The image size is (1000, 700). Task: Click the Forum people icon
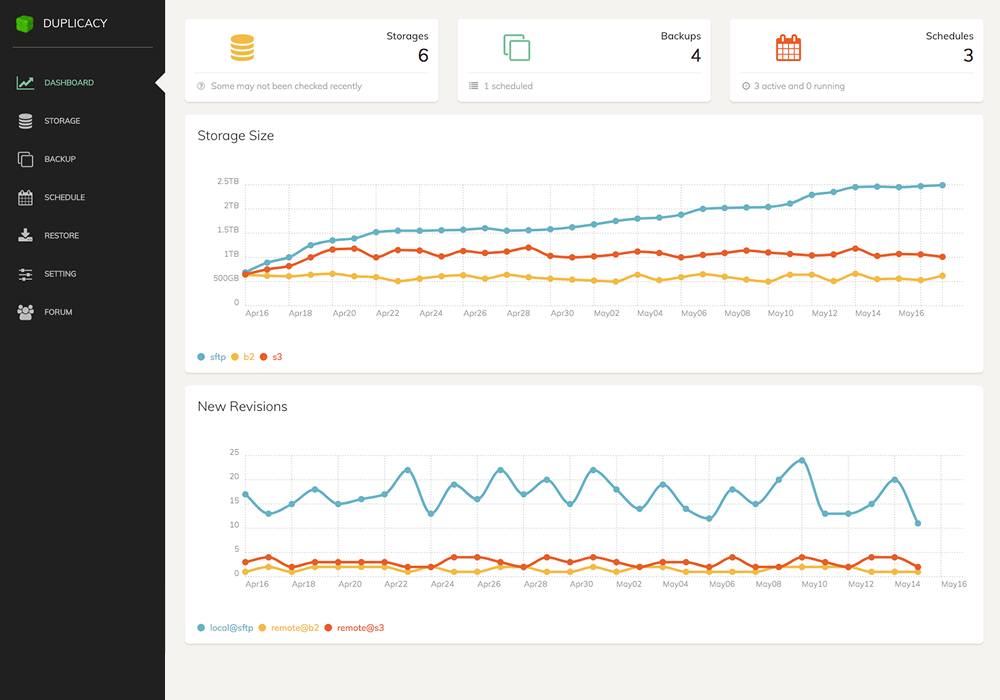coord(26,312)
